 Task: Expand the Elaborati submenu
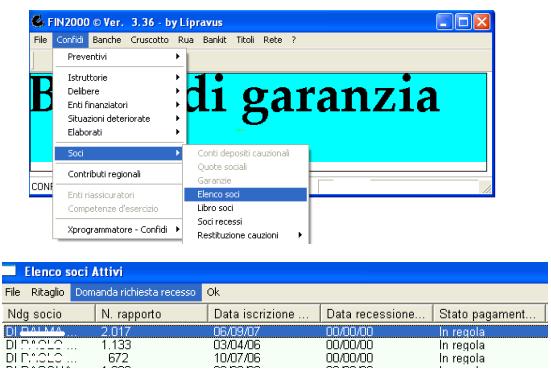[x=118, y=132]
